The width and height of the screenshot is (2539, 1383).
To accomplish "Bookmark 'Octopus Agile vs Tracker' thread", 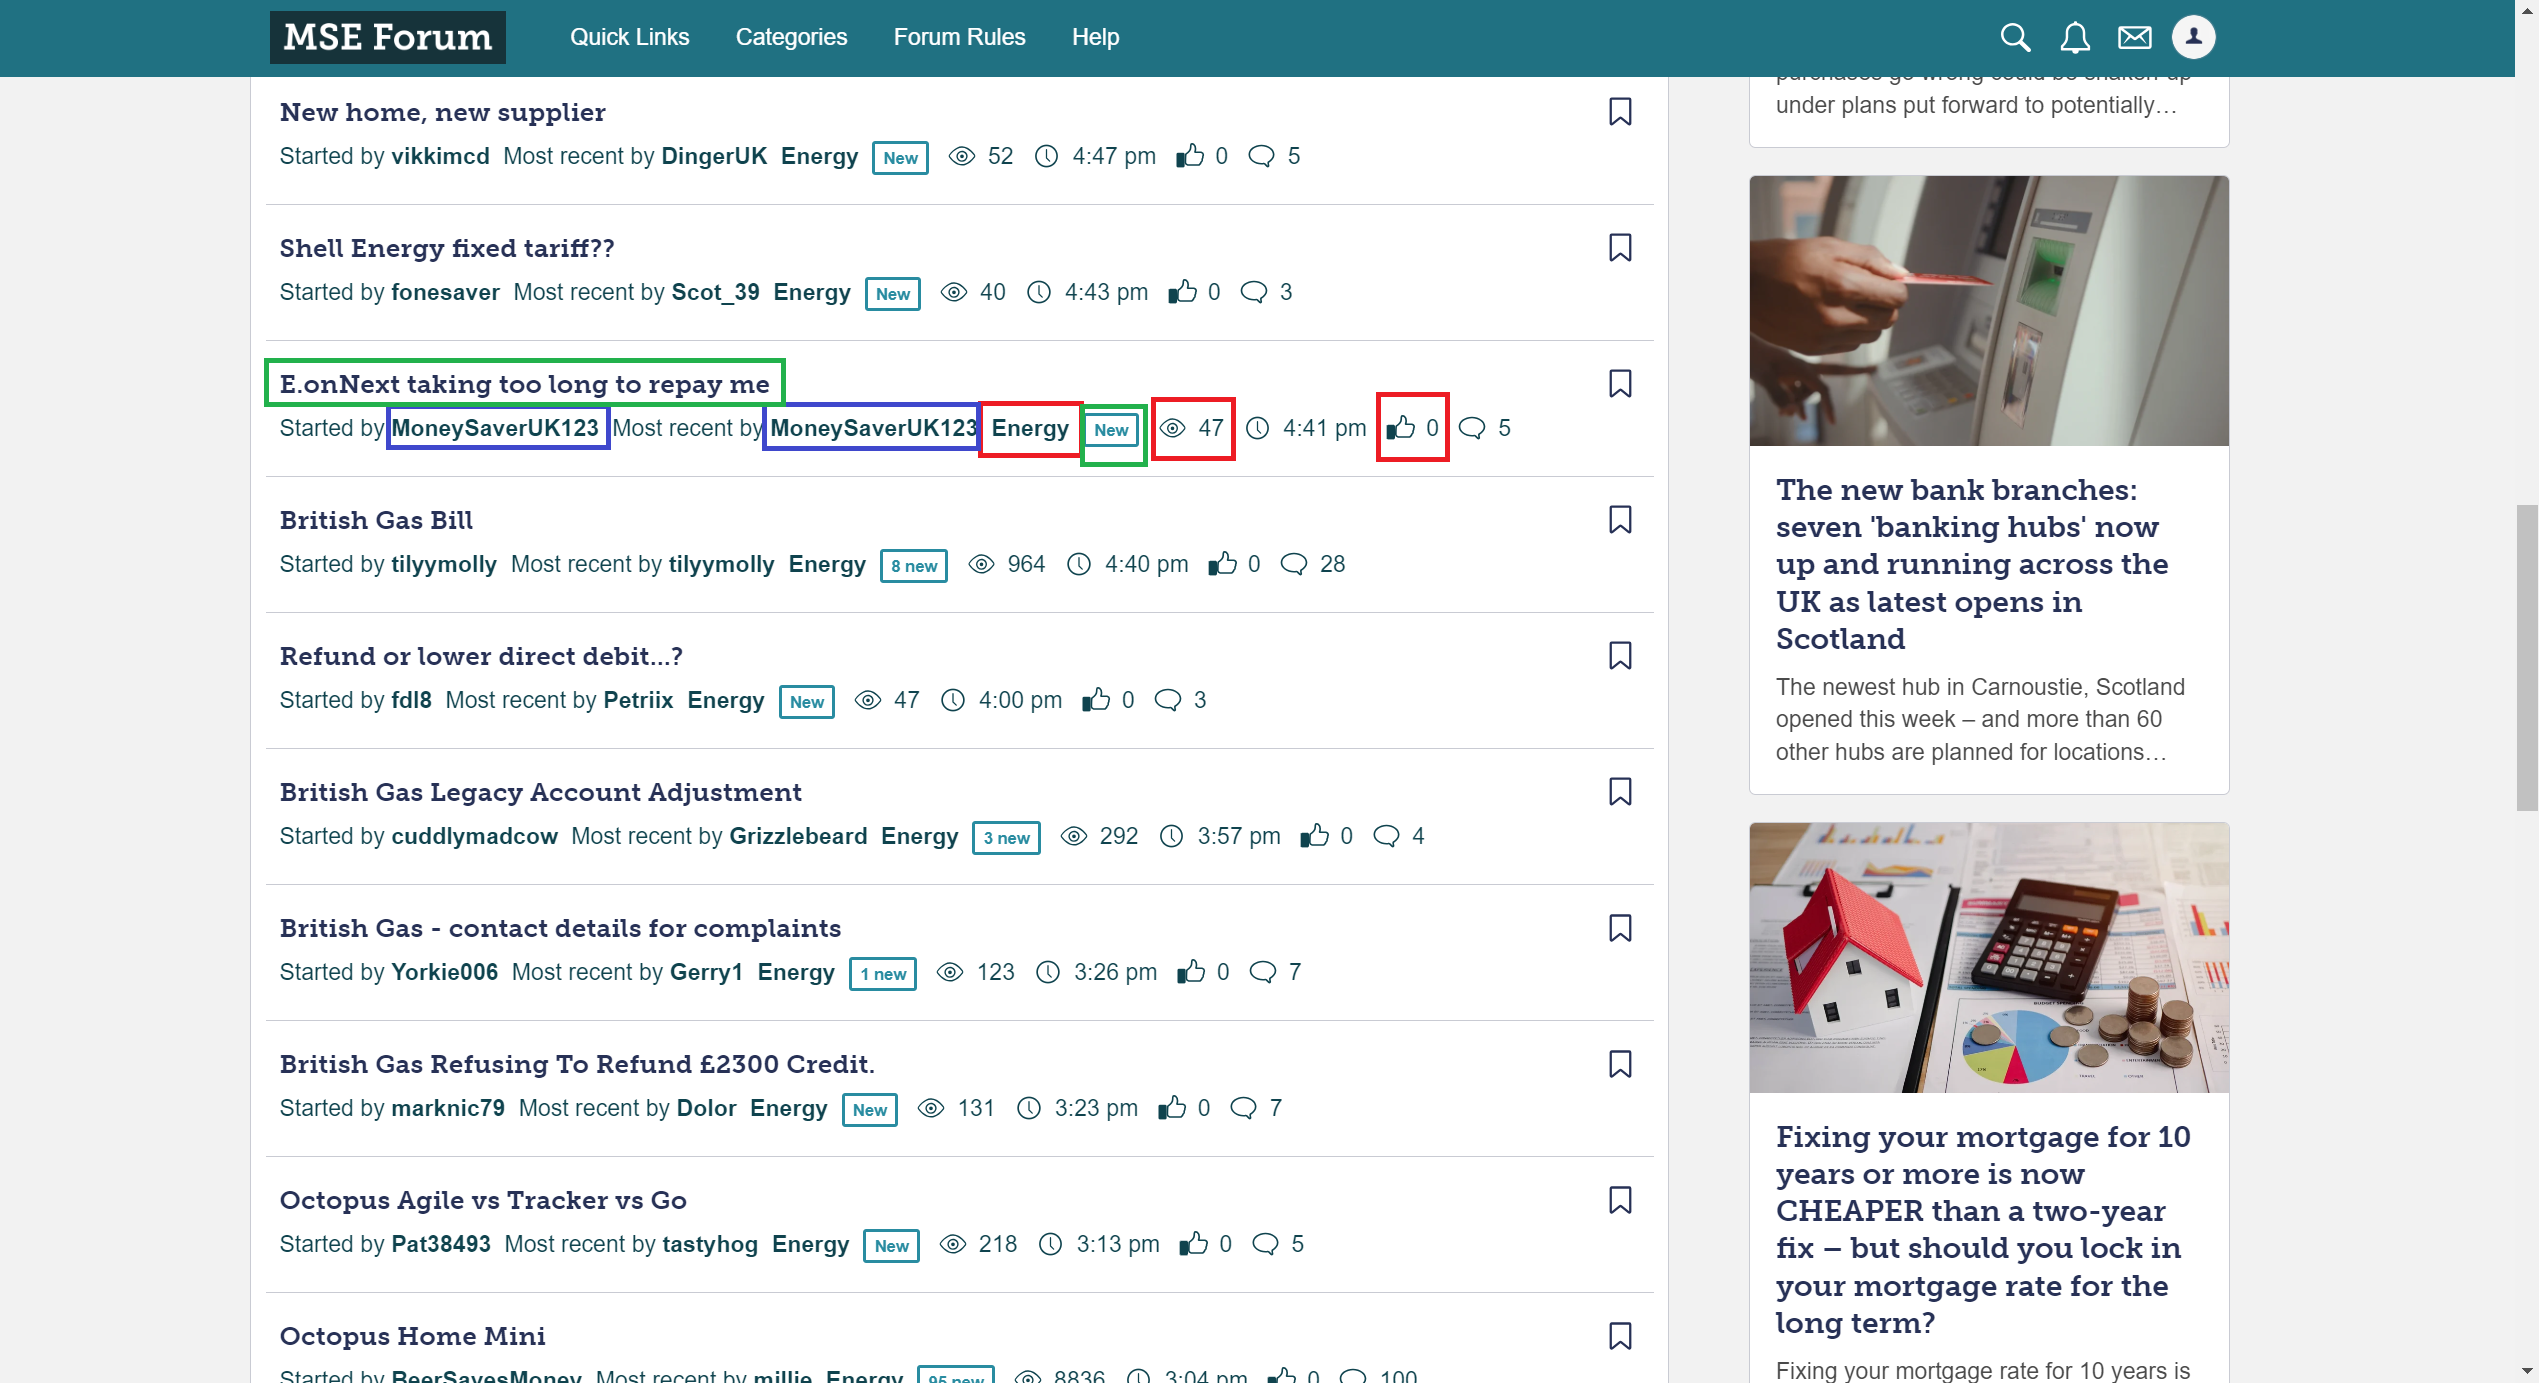I will tap(1620, 1199).
